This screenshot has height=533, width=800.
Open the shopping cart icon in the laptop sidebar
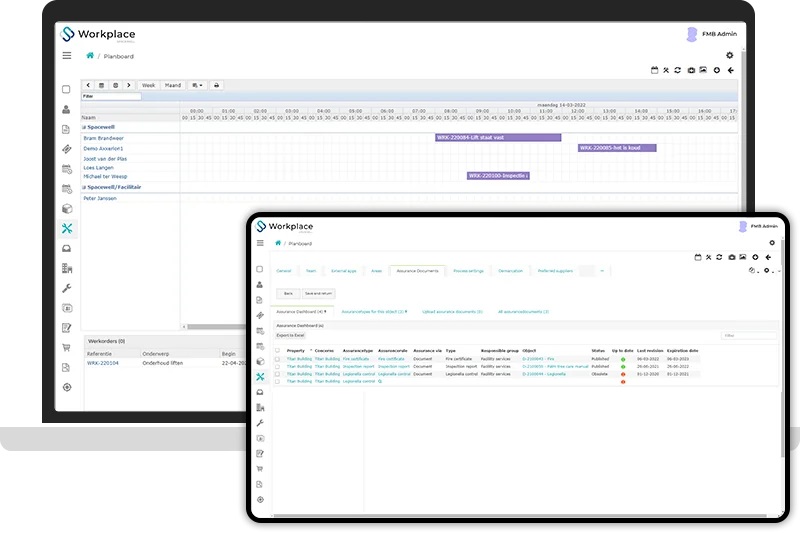click(67, 348)
